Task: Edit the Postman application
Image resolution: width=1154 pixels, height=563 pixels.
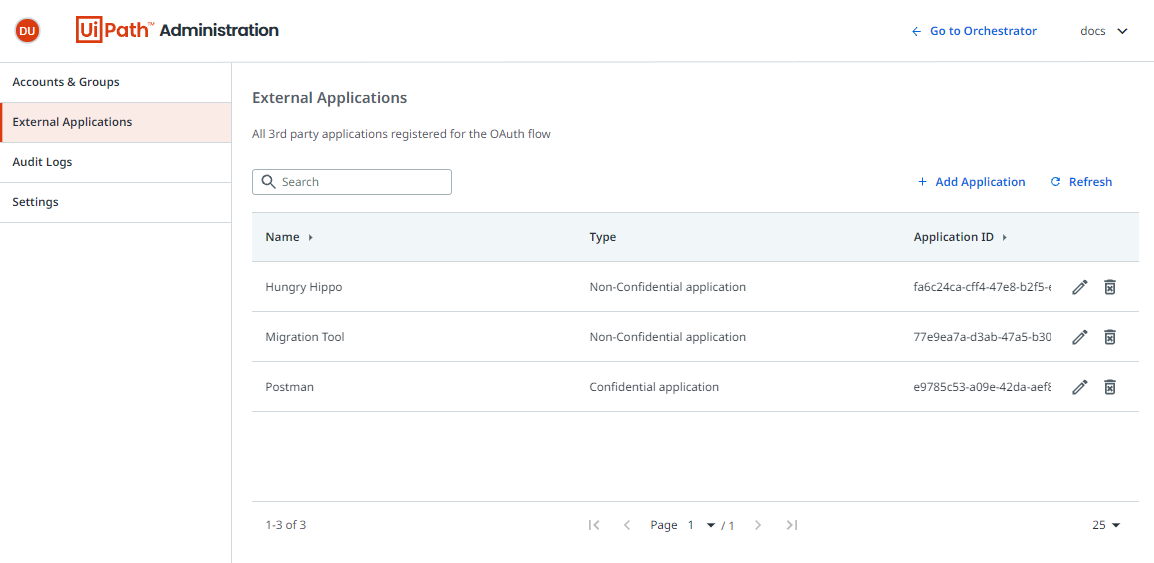Action: click(x=1080, y=387)
